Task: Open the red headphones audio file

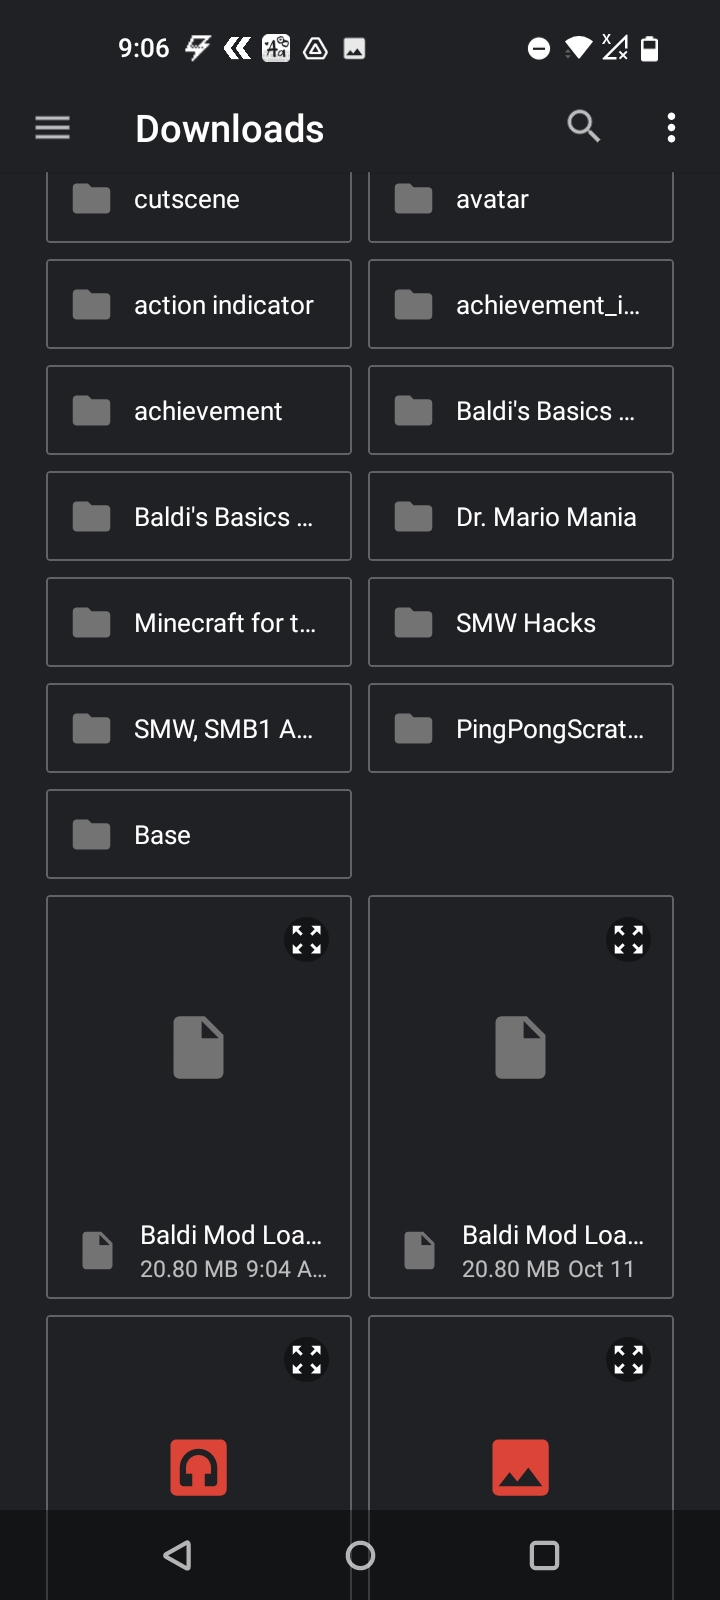Action: pyautogui.click(x=198, y=1467)
